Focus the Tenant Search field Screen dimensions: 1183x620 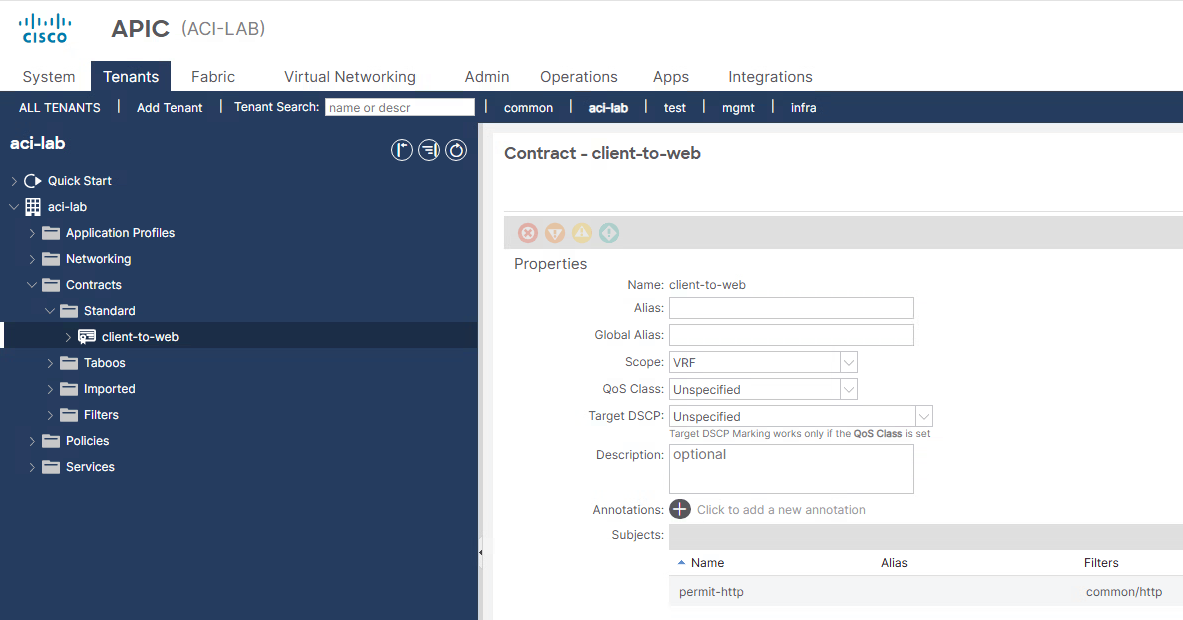(400, 107)
